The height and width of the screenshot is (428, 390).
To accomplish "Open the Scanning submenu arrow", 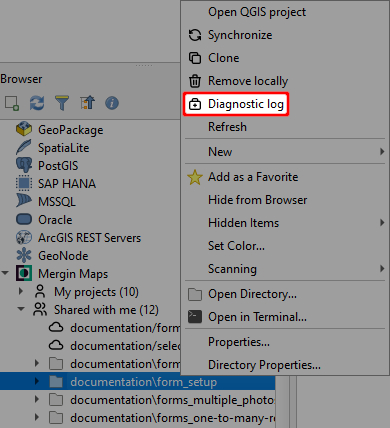I will pyautogui.click(x=382, y=269).
